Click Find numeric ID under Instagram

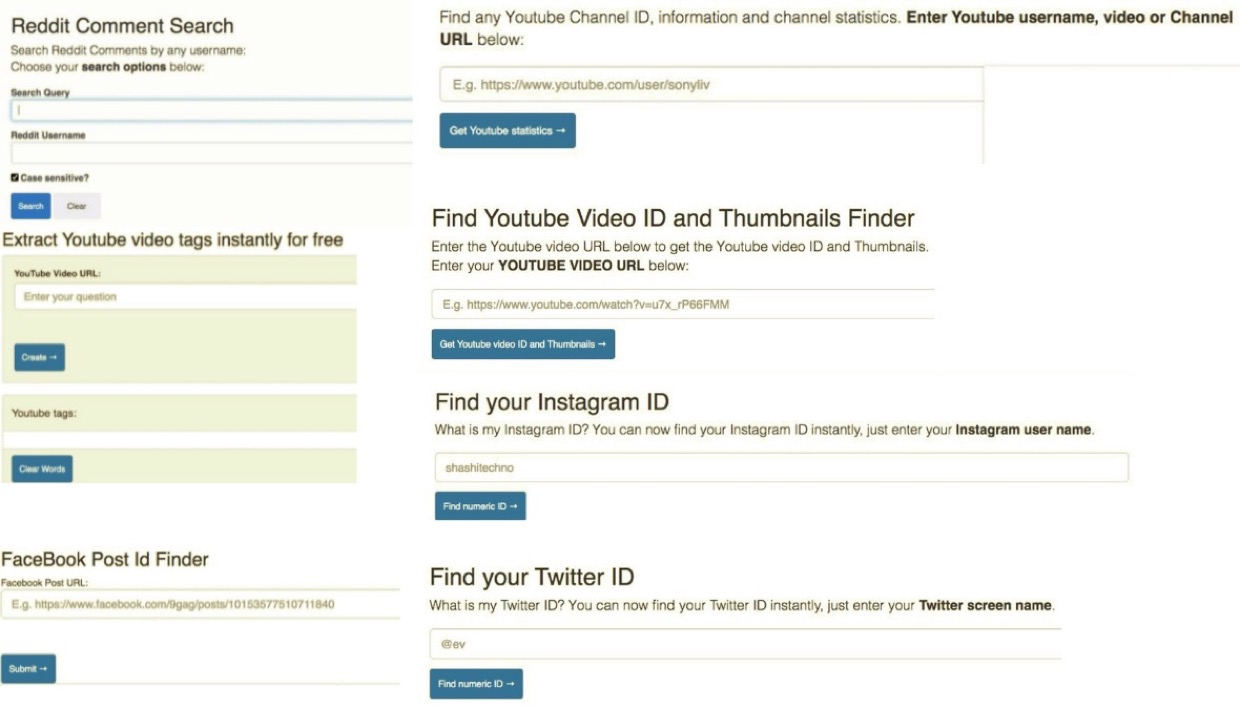click(480, 506)
